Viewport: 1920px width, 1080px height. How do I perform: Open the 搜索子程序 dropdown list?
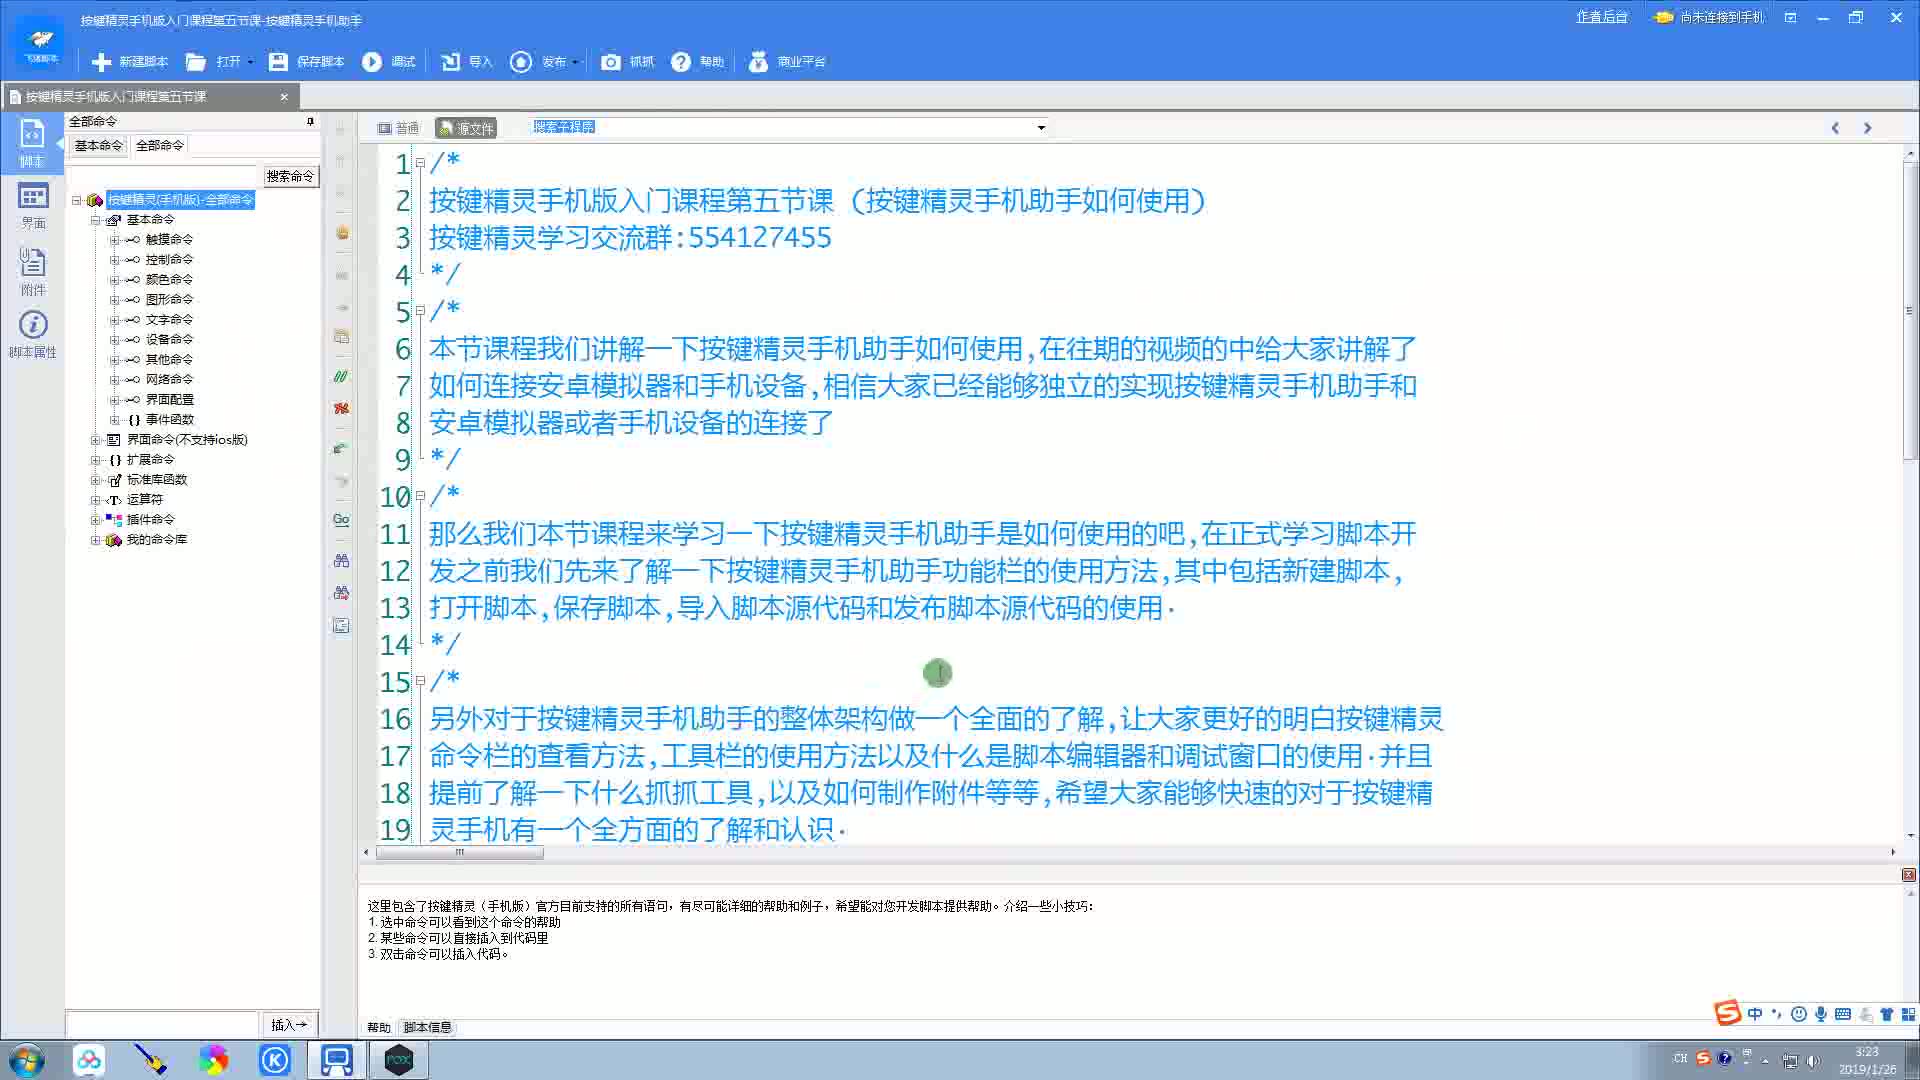point(1041,128)
